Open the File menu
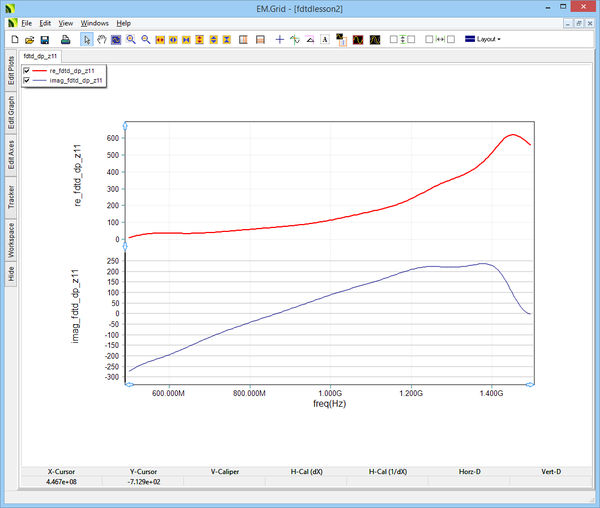 [26, 22]
